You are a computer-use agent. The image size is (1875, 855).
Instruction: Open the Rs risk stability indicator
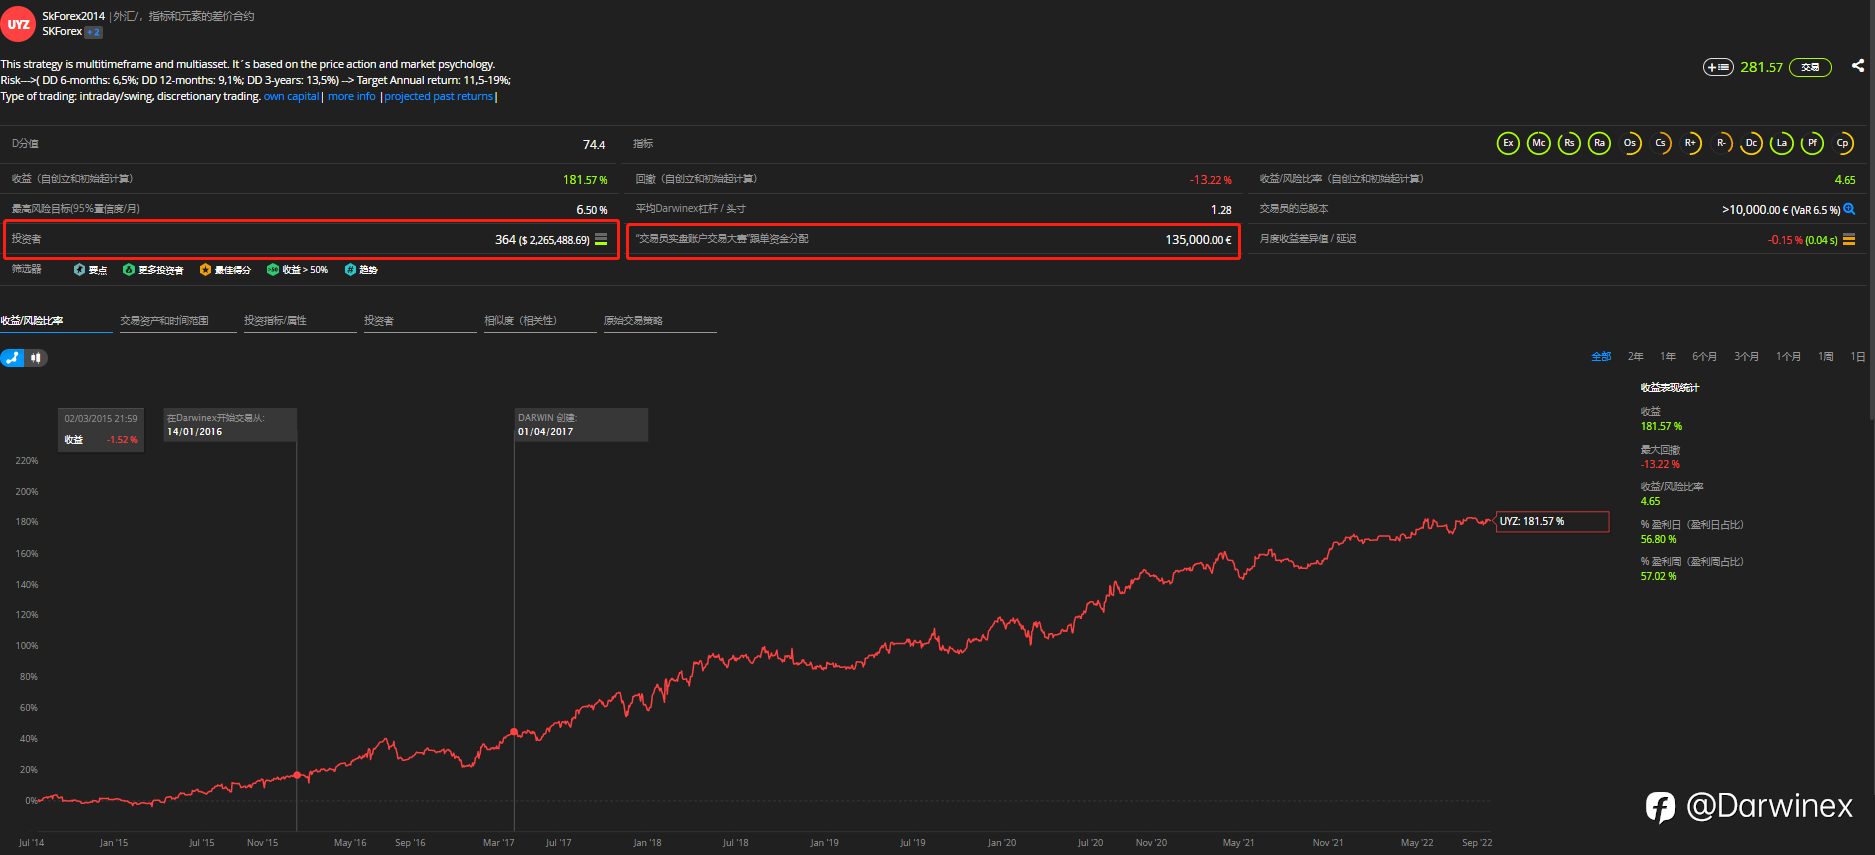coord(1569,143)
